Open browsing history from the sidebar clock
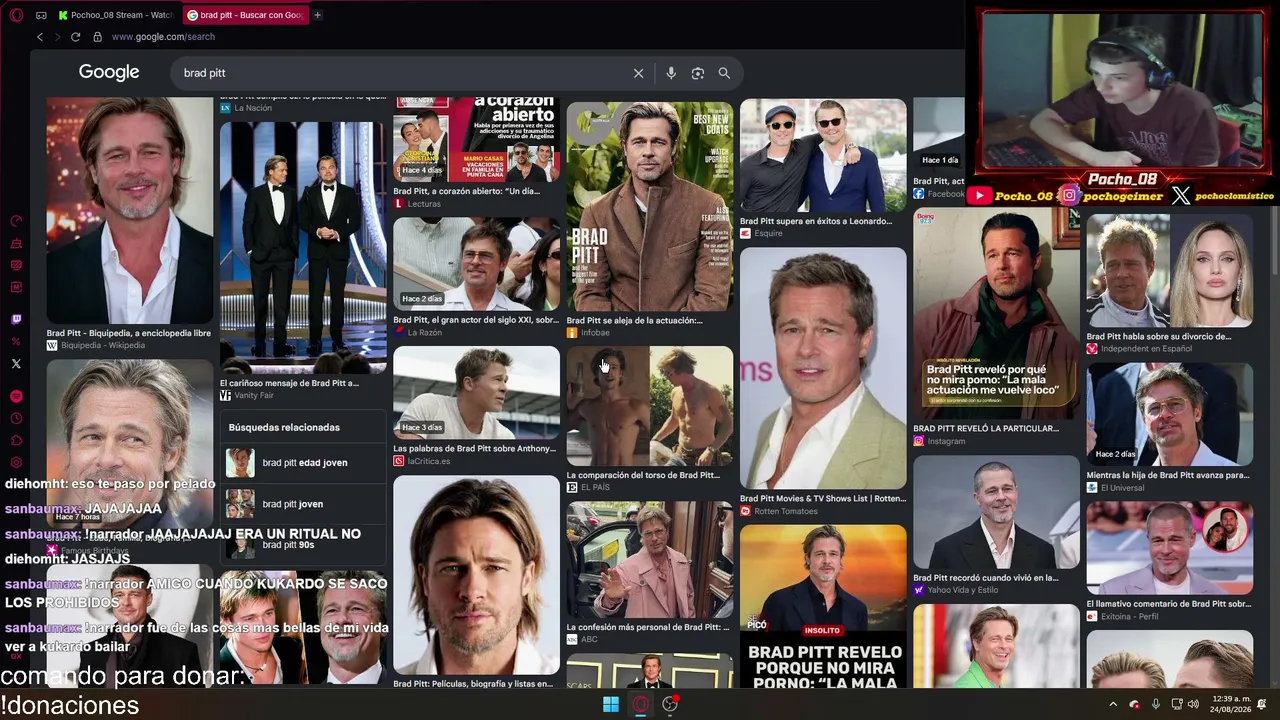 click(x=16, y=418)
